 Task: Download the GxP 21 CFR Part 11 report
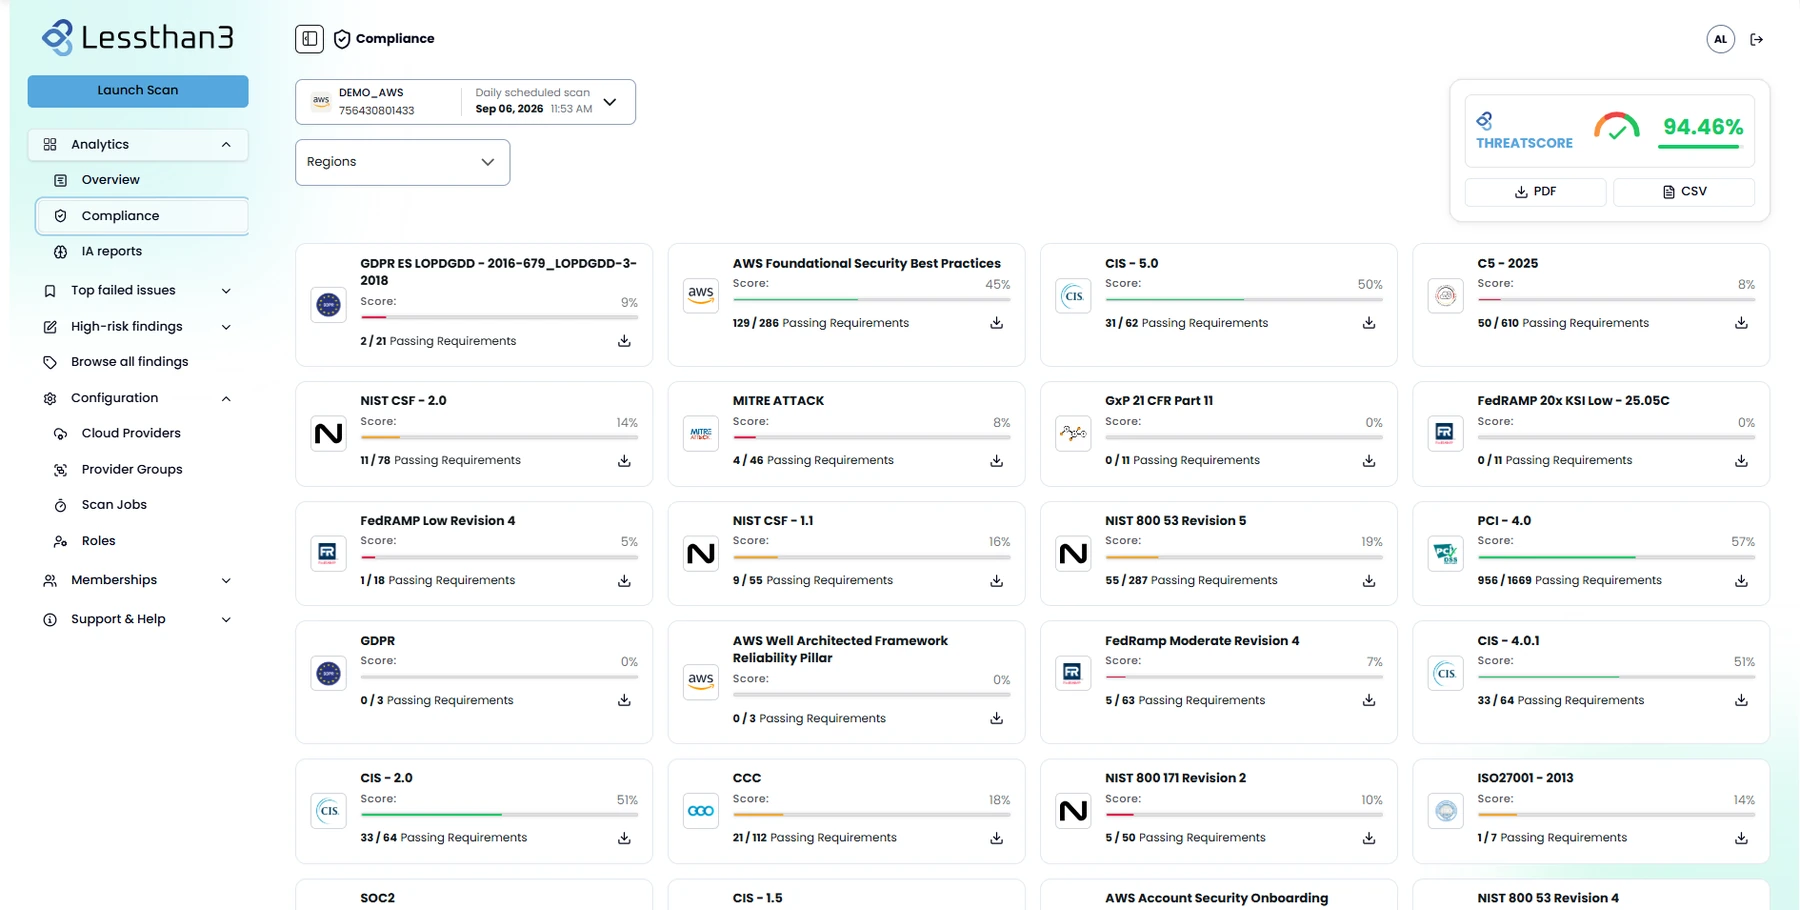tap(1369, 461)
